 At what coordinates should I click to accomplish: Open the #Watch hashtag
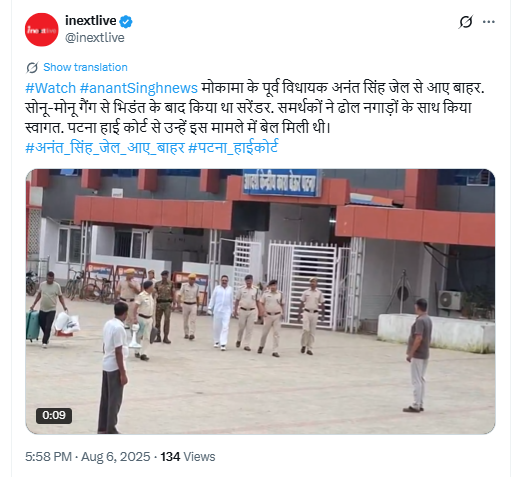click(x=51, y=88)
